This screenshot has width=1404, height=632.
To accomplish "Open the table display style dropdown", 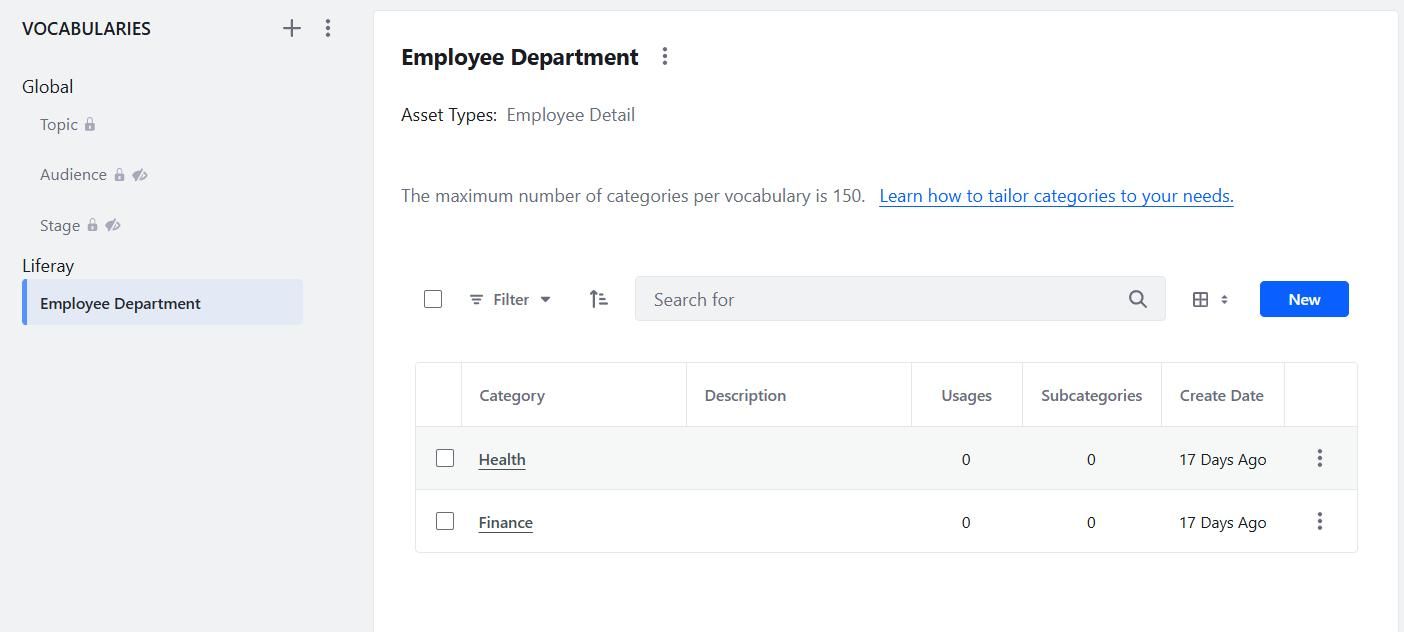I will [x=1210, y=299].
